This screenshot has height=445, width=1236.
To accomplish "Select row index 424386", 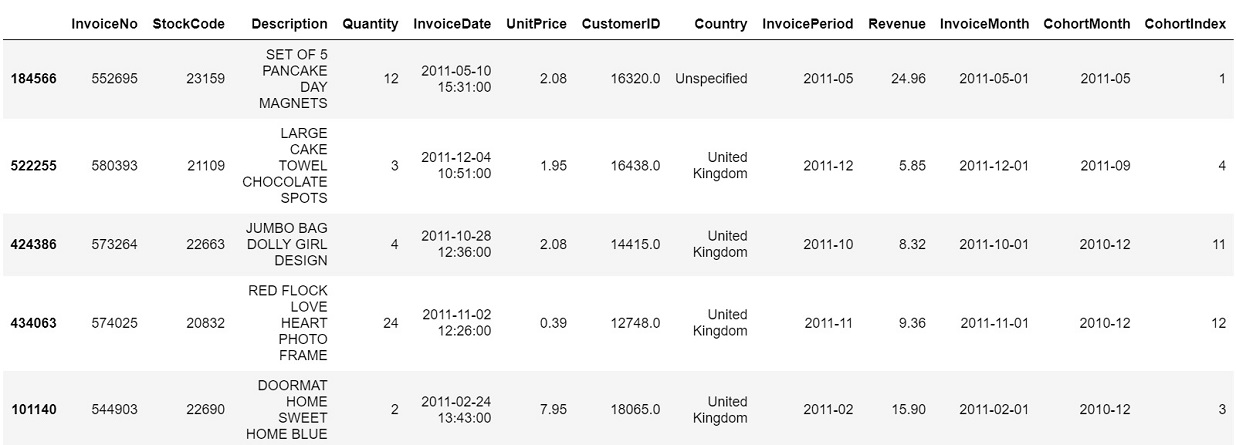I will pos(34,244).
